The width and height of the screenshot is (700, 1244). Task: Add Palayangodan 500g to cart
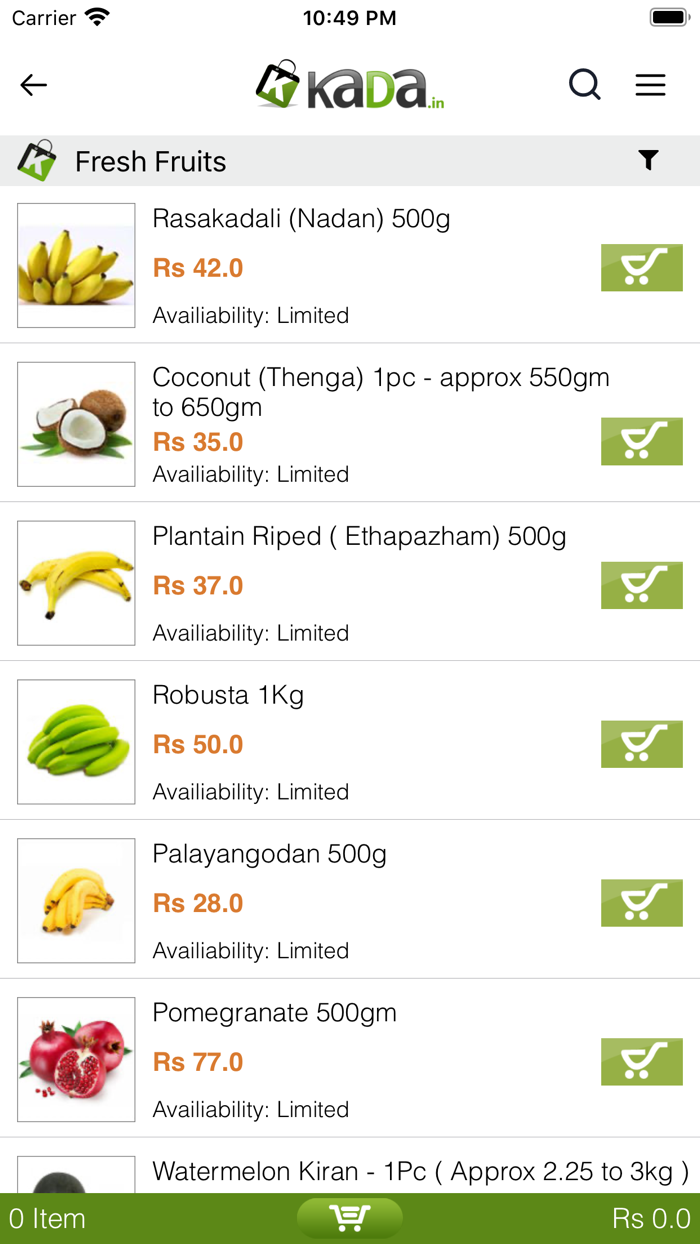coord(641,903)
